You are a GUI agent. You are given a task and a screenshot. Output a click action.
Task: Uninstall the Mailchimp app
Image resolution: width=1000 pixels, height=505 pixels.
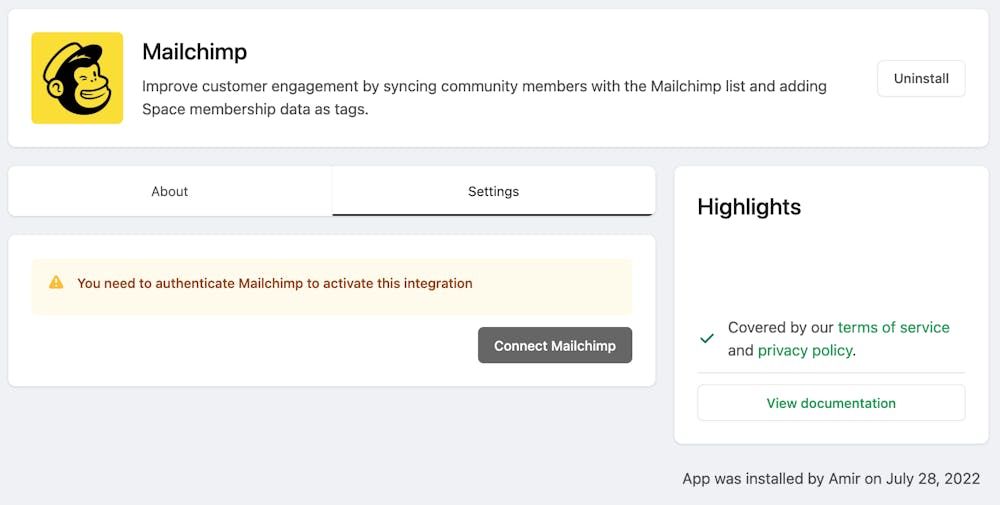920,78
